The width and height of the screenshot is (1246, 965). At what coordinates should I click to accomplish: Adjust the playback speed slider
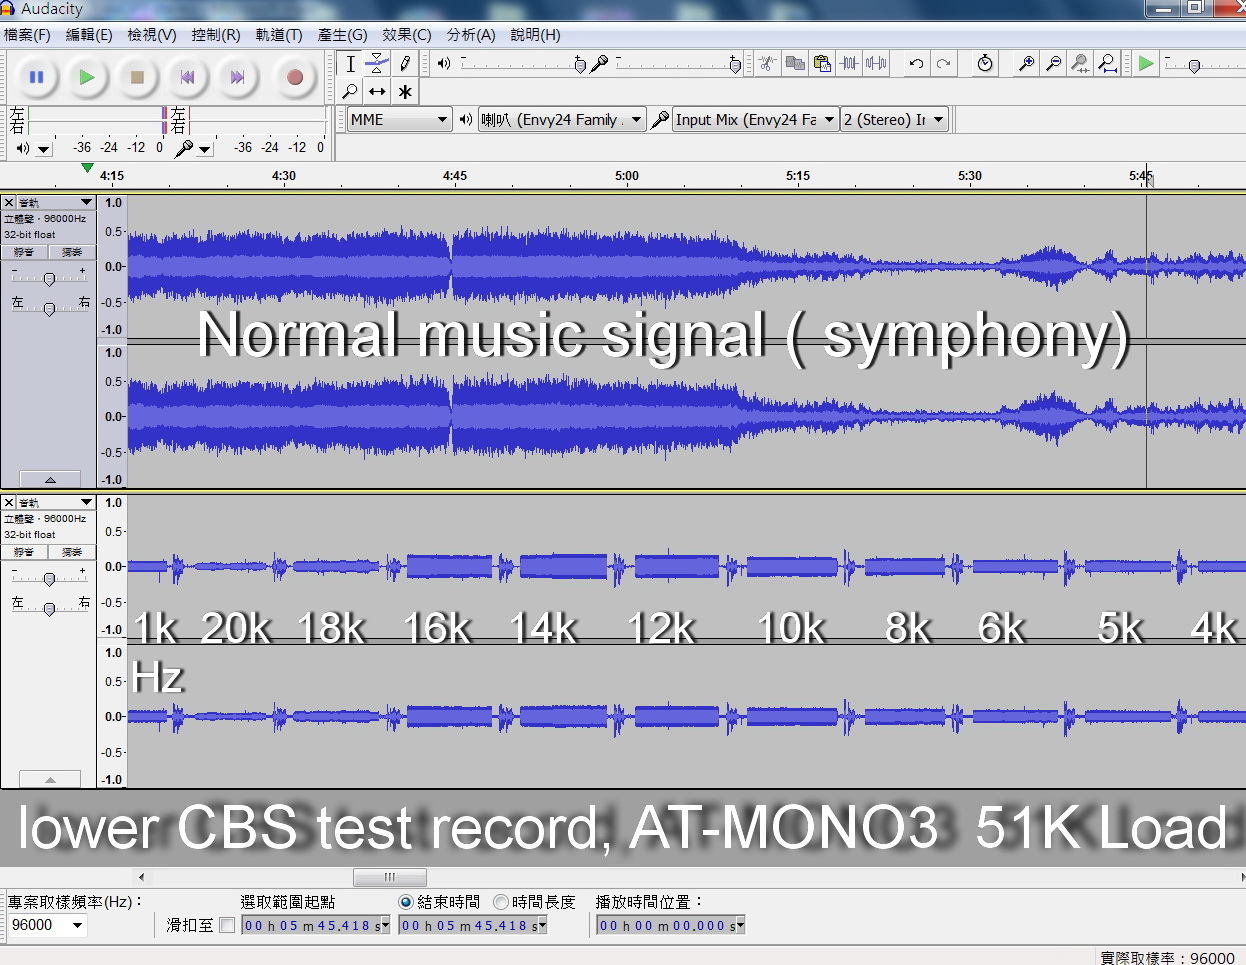[1194, 66]
